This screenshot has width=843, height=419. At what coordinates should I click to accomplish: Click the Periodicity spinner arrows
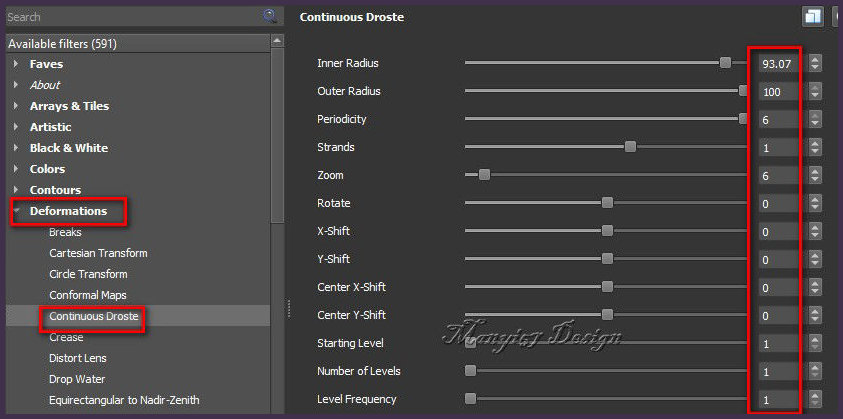point(816,119)
